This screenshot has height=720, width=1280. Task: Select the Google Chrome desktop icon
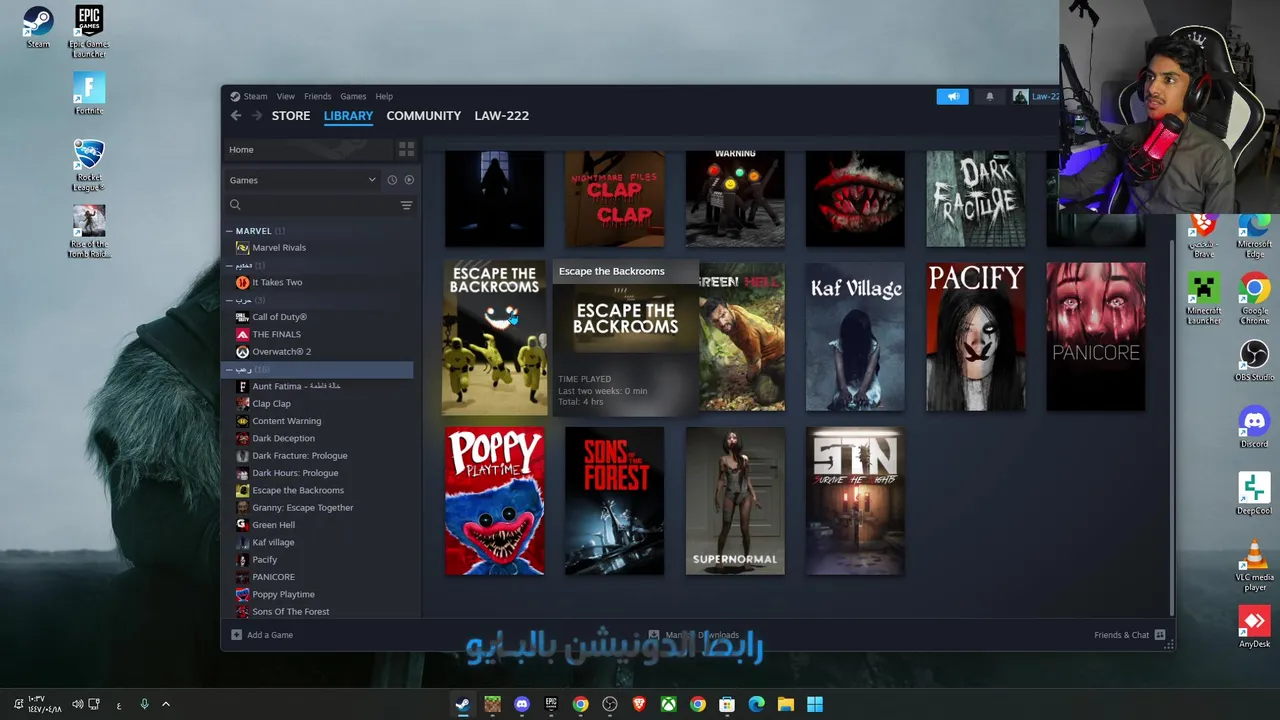[1254, 299]
